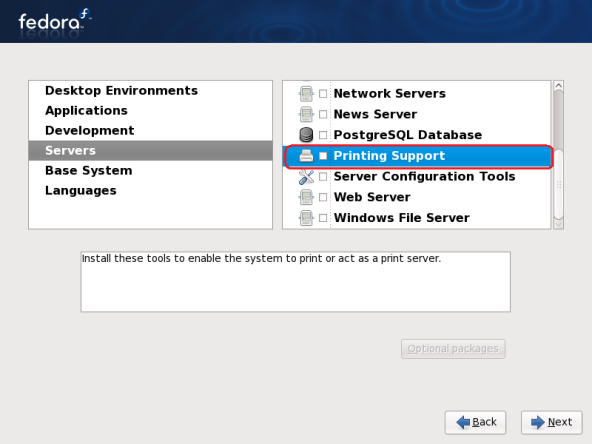This screenshot has height=444, width=592.
Task: Click the package list scroll-down arrow
Action: pos(558,224)
